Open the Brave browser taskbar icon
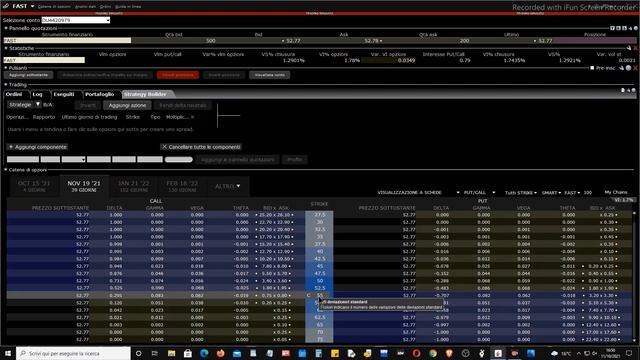The image size is (640, 360). click(x=449, y=353)
